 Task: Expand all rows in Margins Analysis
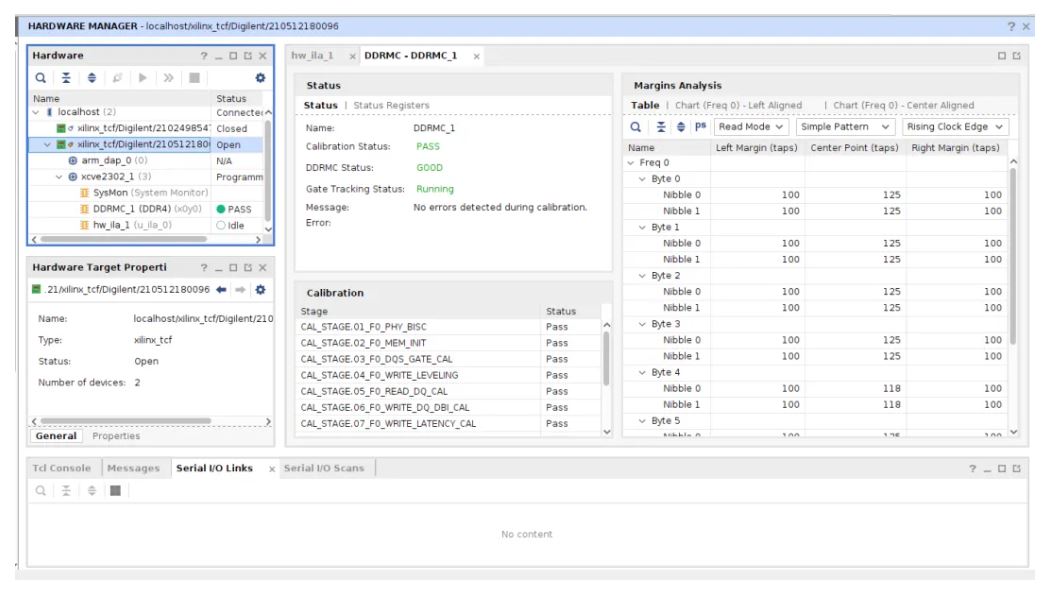tap(680, 127)
